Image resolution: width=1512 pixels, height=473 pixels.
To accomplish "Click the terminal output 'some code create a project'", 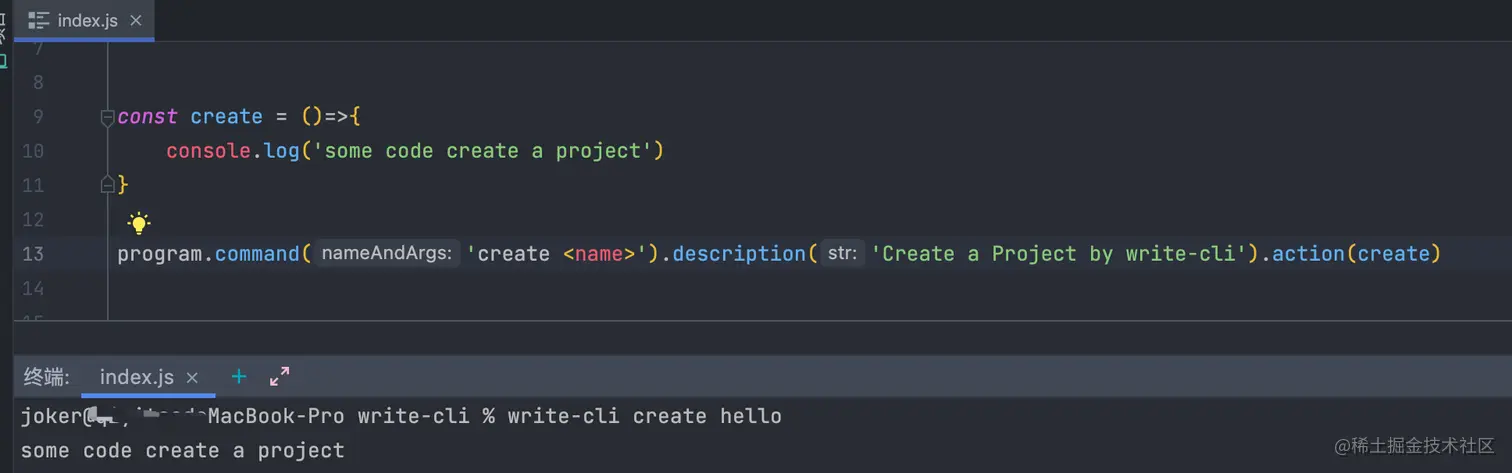I will [x=182, y=451].
